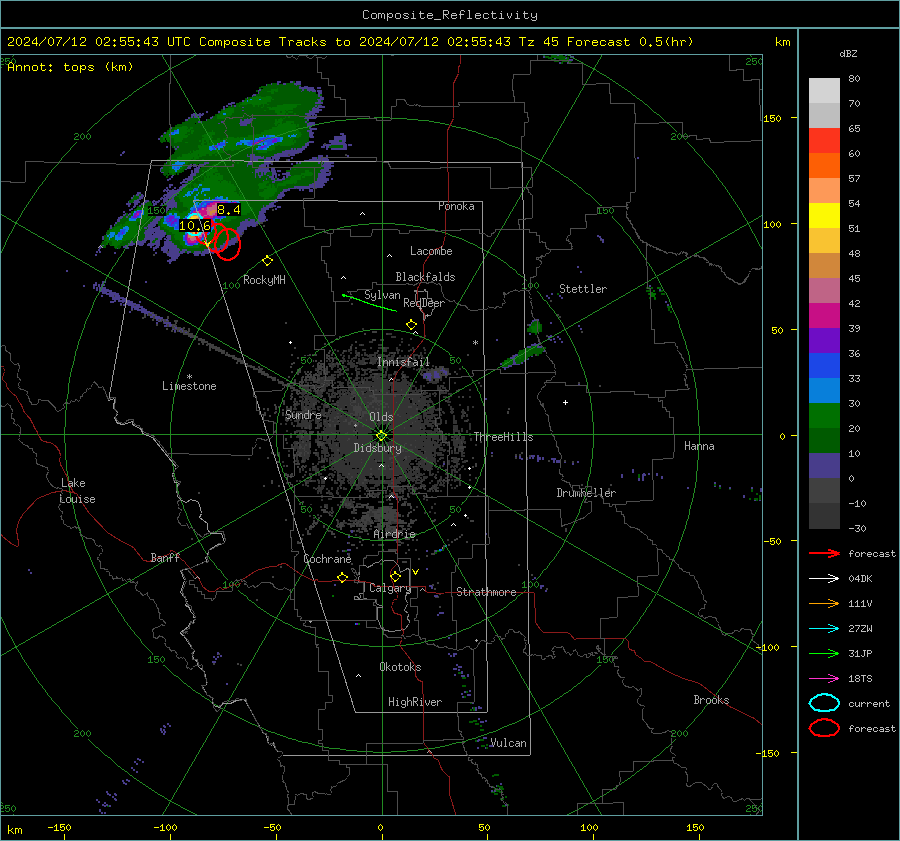The image size is (900, 841).
Task: Click the Calgary city label
Action: [x=390, y=588]
